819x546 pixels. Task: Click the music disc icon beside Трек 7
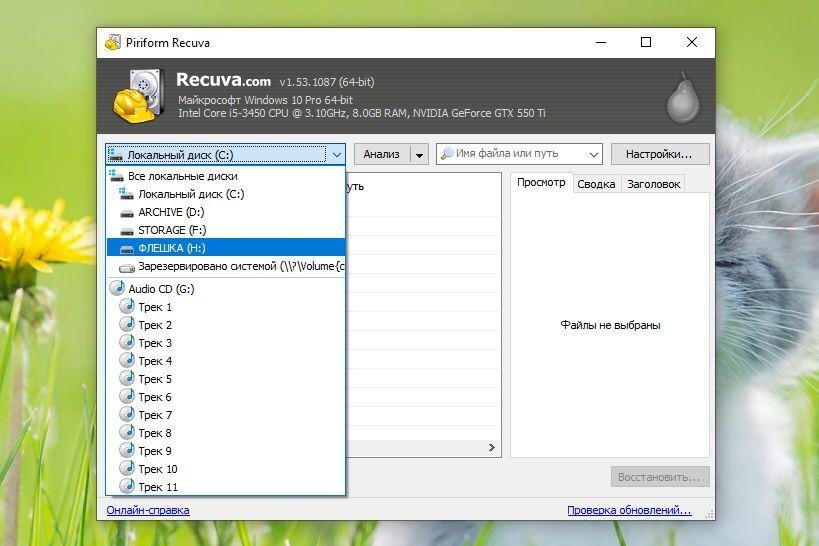127,414
